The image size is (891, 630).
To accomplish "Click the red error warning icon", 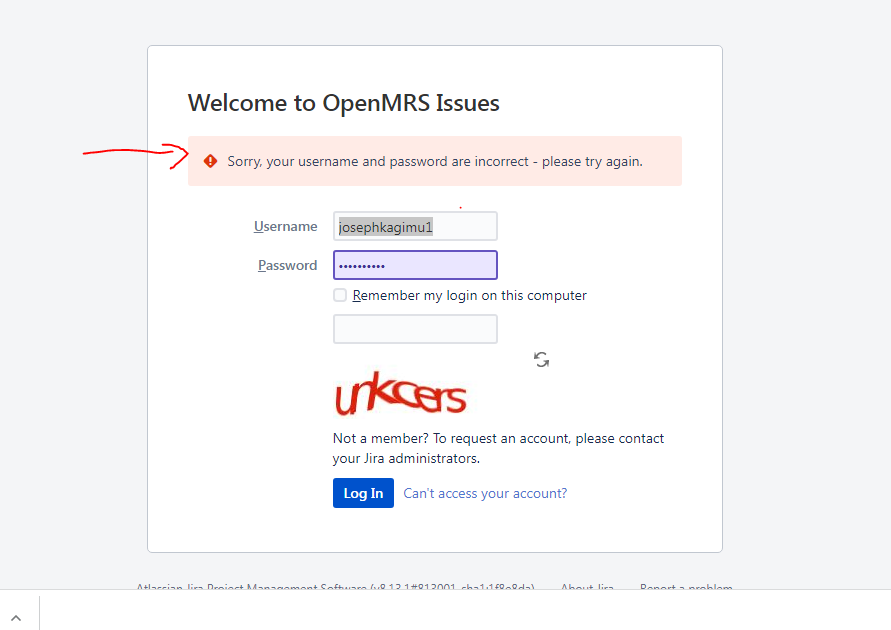I will click(x=210, y=161).
